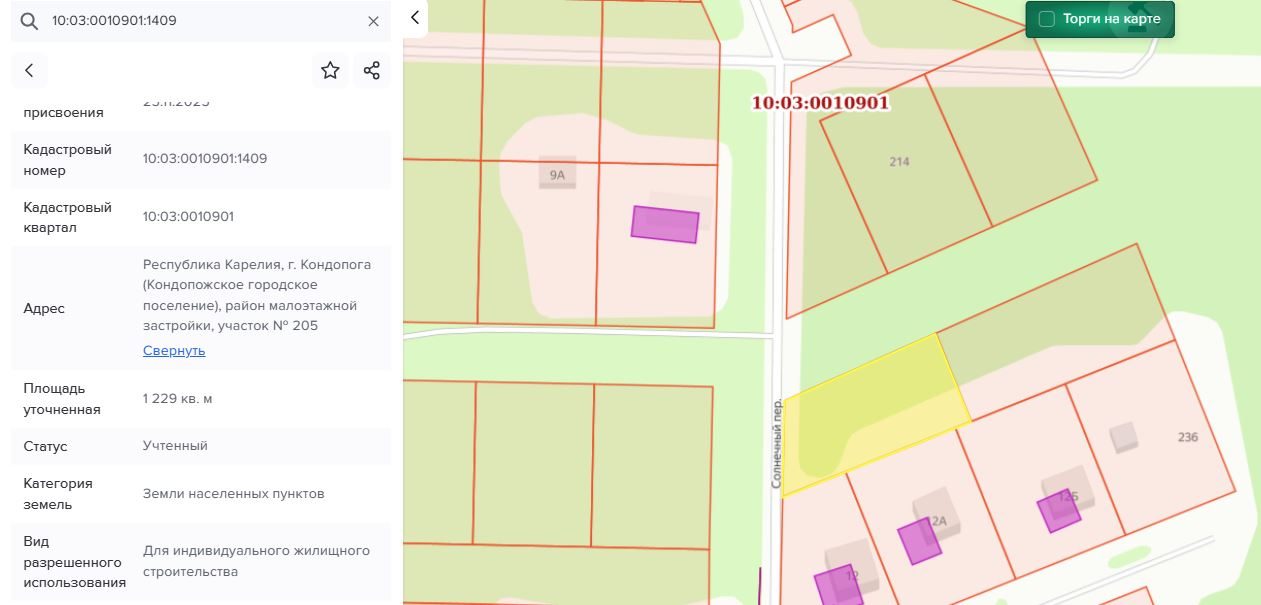Enable the 'Торги на карте' checkbox

point(1047,19)
